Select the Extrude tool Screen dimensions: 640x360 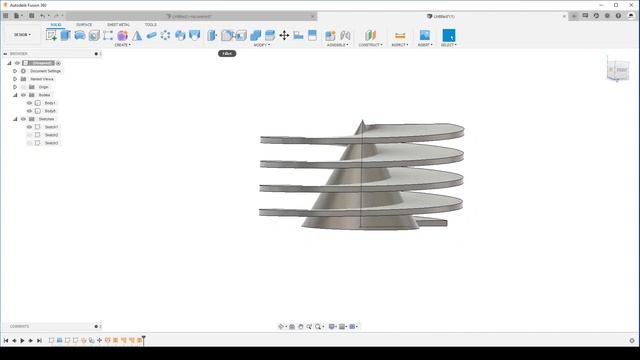pyautogui.click(x=65, y=36)
